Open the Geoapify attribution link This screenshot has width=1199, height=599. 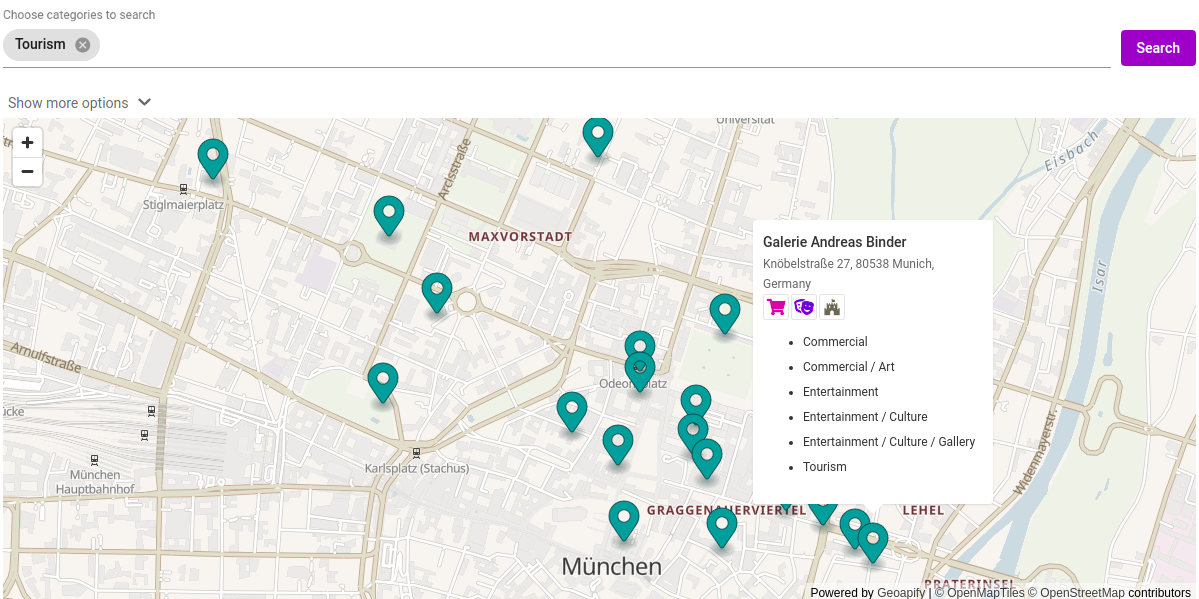click(x=901, y=592)
